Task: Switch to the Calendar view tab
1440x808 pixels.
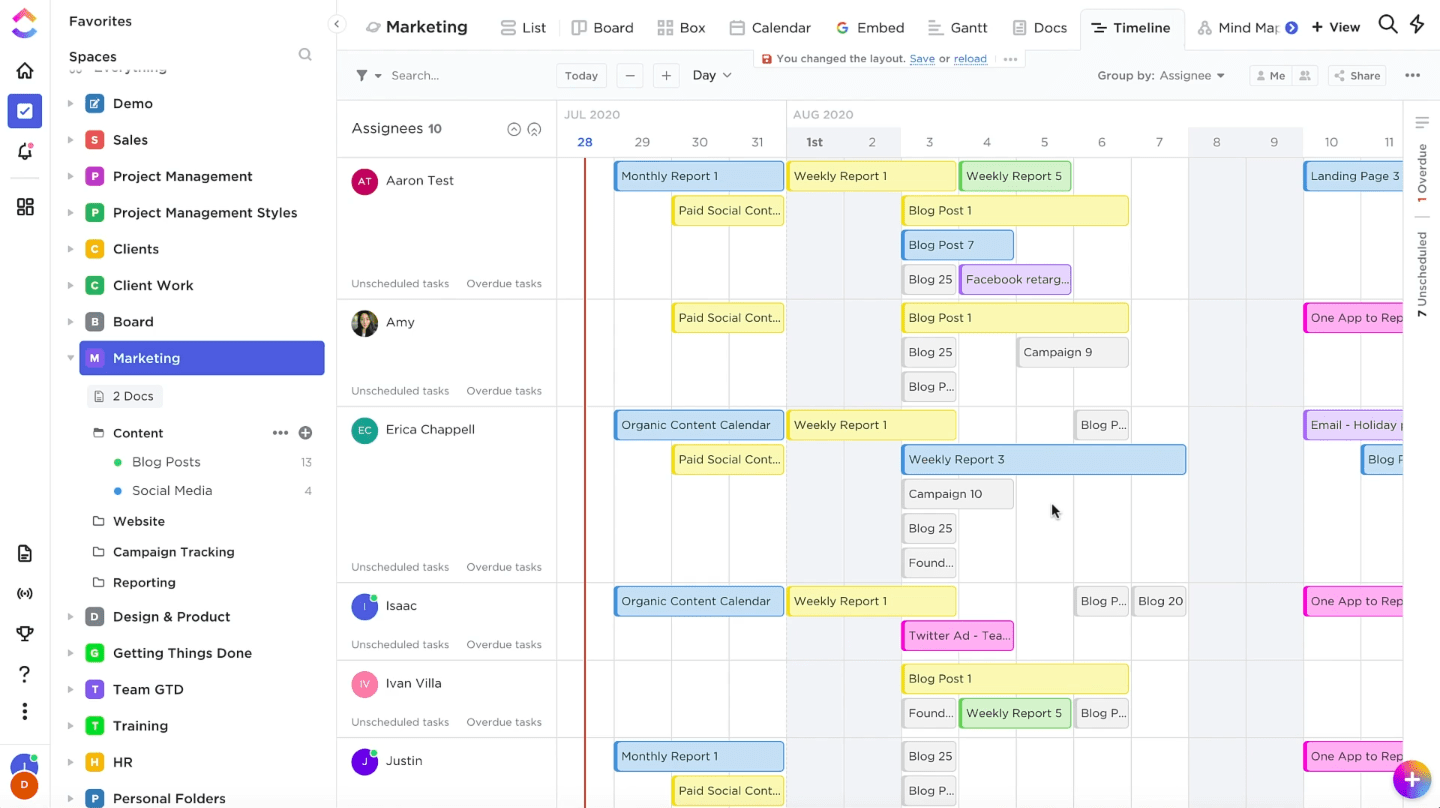Action: coord(770,28)
